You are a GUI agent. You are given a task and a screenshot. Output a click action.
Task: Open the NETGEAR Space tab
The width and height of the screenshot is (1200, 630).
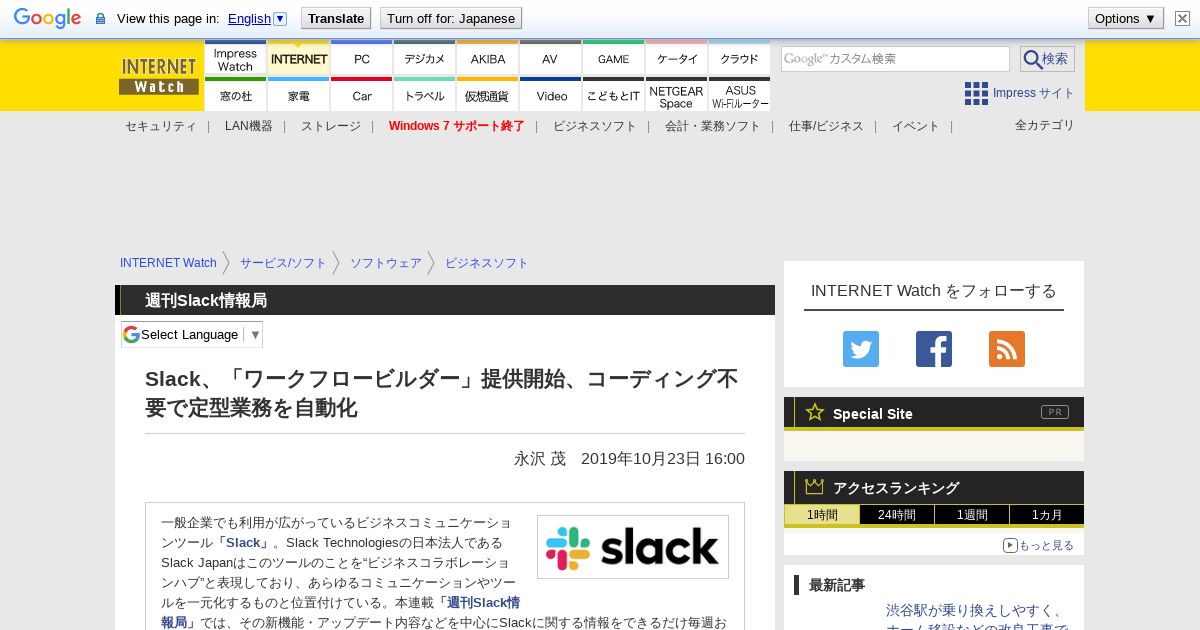pos(676,95)
